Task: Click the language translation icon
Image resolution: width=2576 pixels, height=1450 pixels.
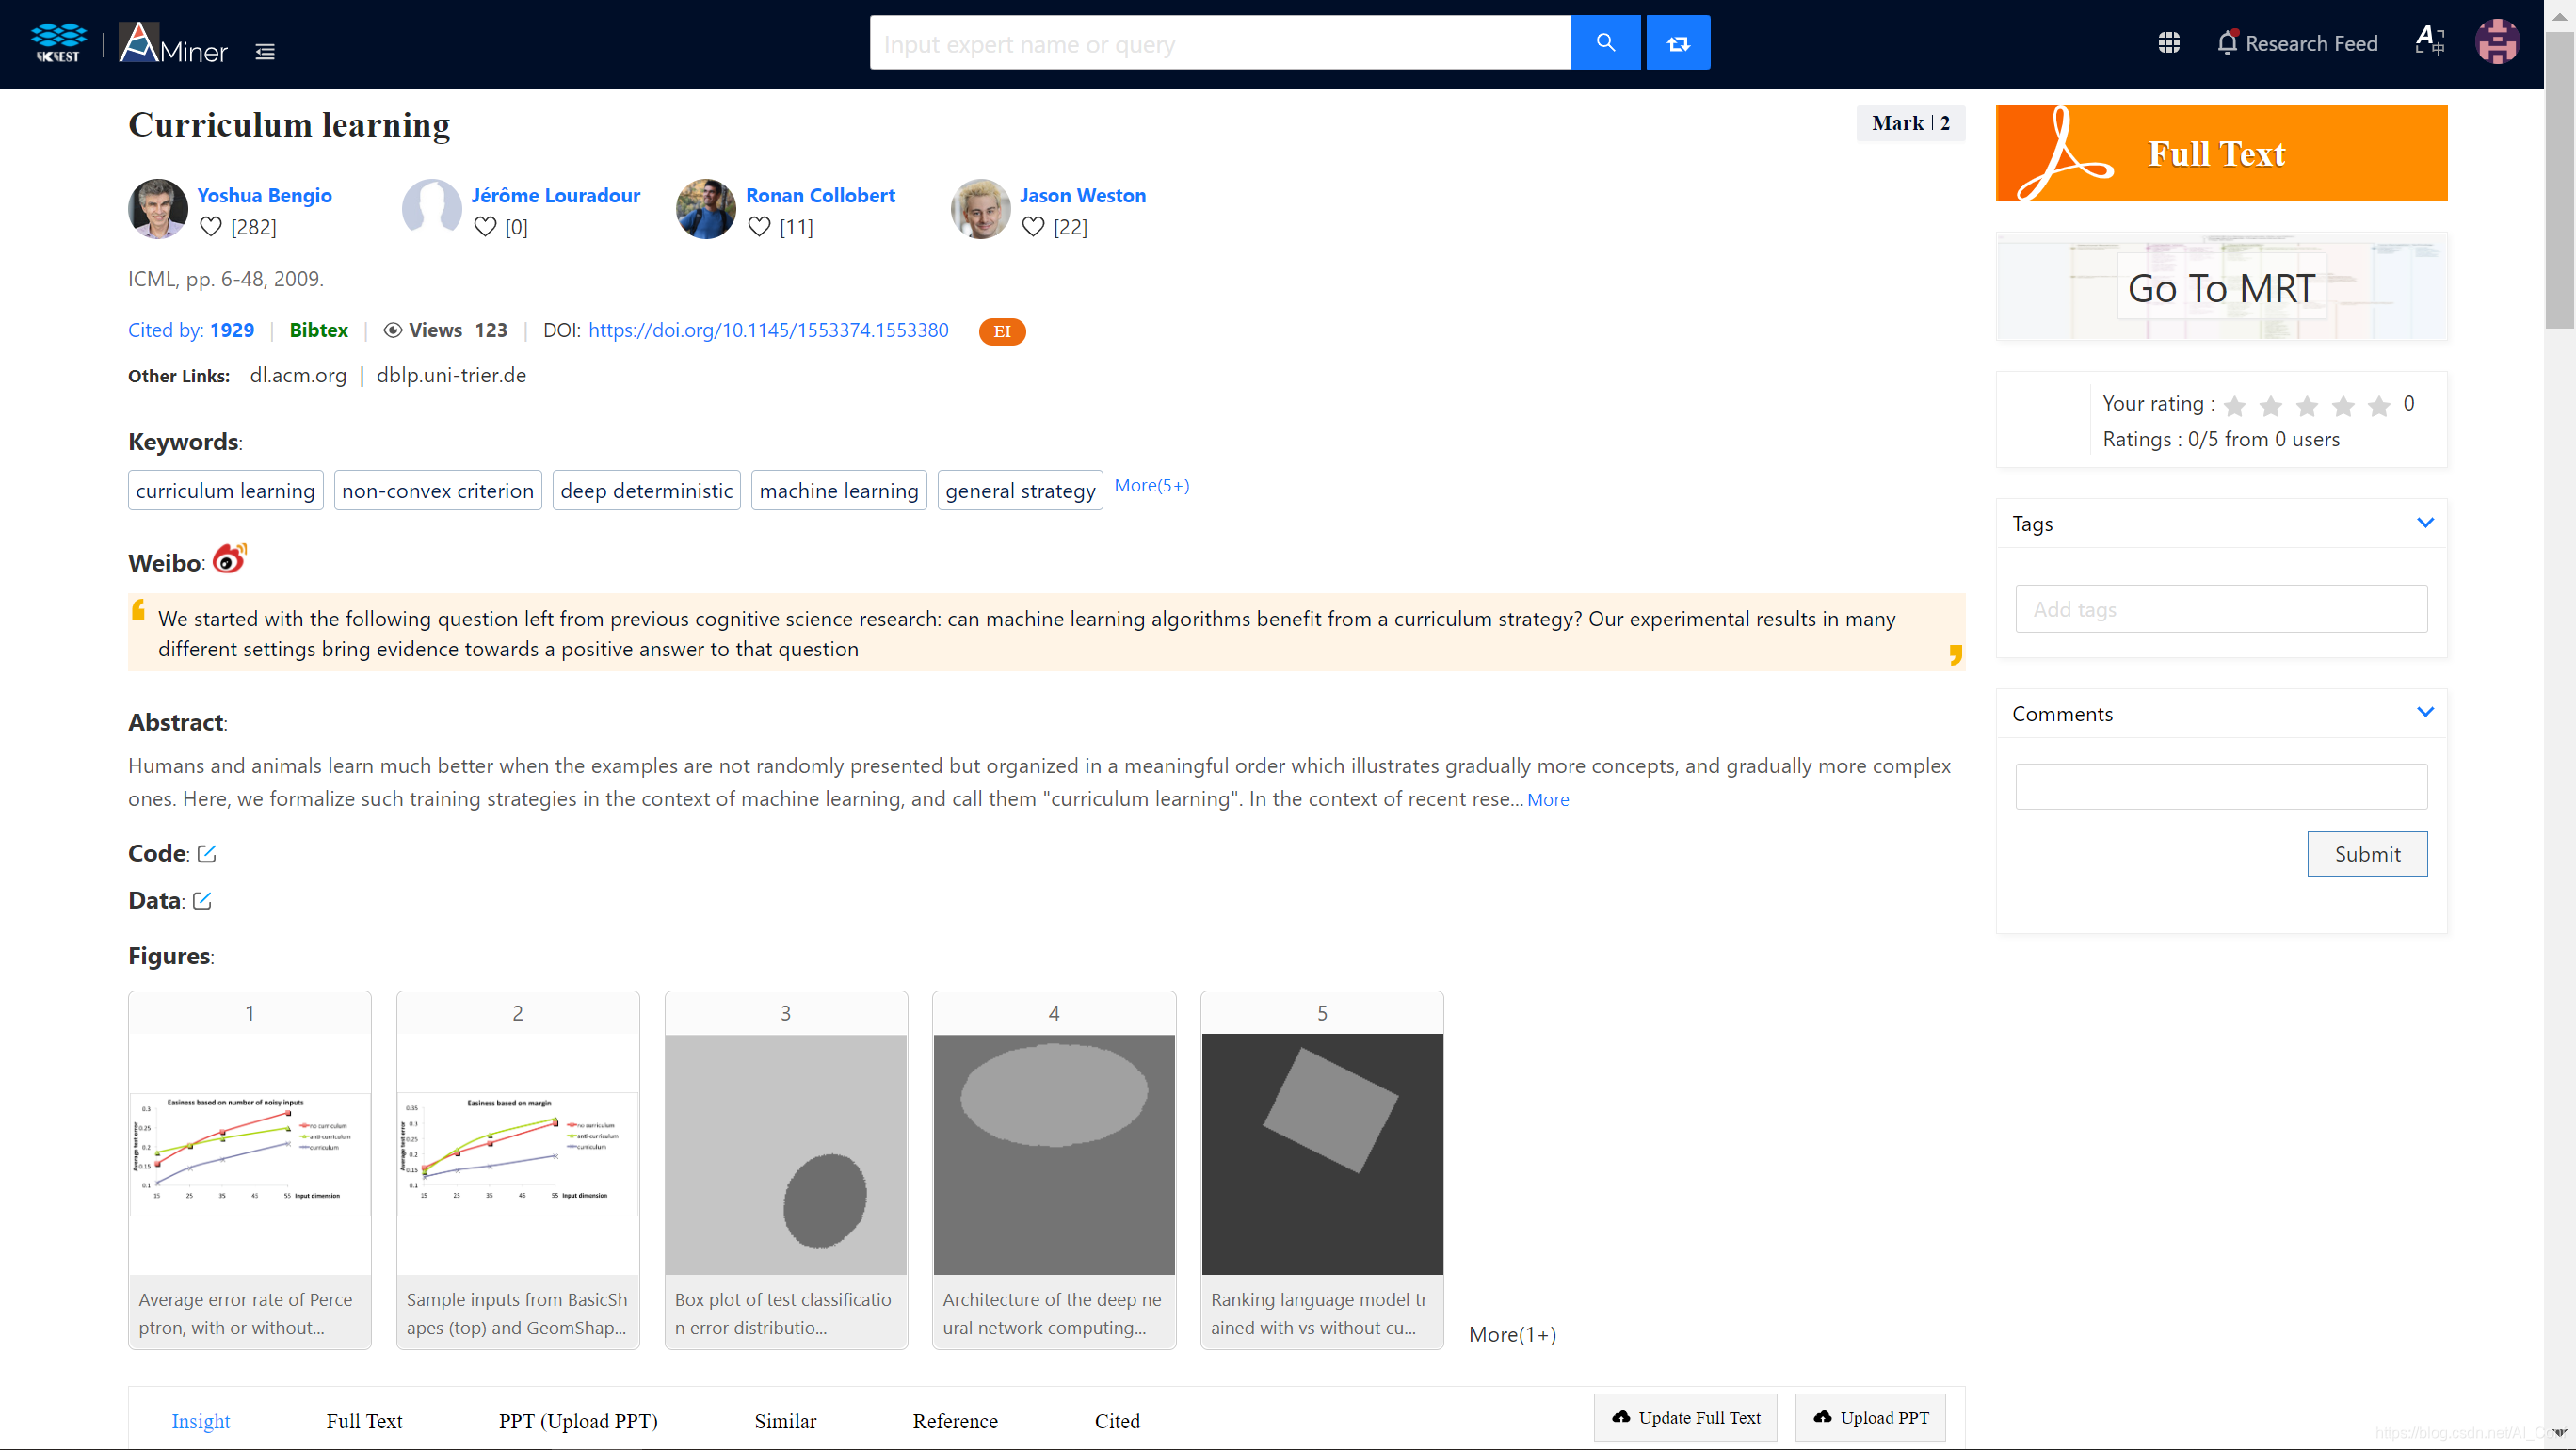Action: pos(2429,41)
